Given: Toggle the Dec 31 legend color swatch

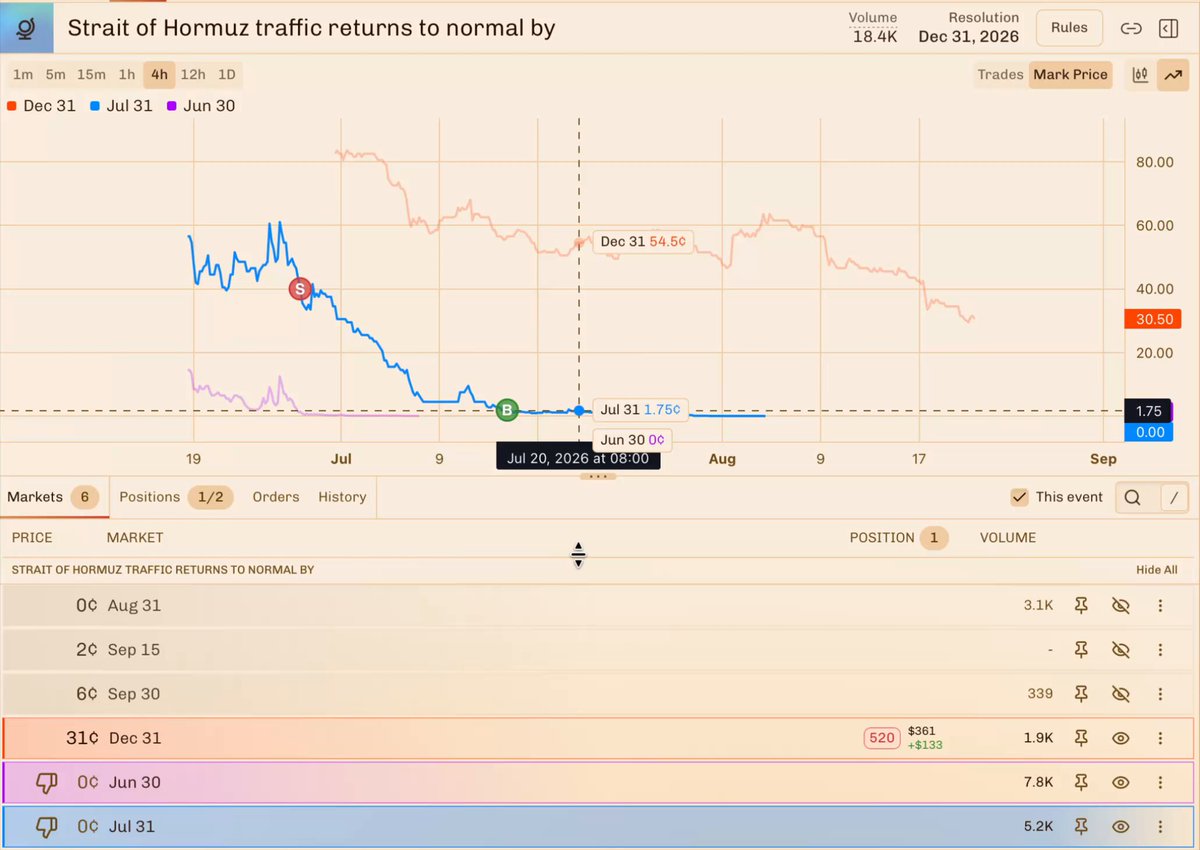Looking at the screenshot, I should click(x=12, y=106).
